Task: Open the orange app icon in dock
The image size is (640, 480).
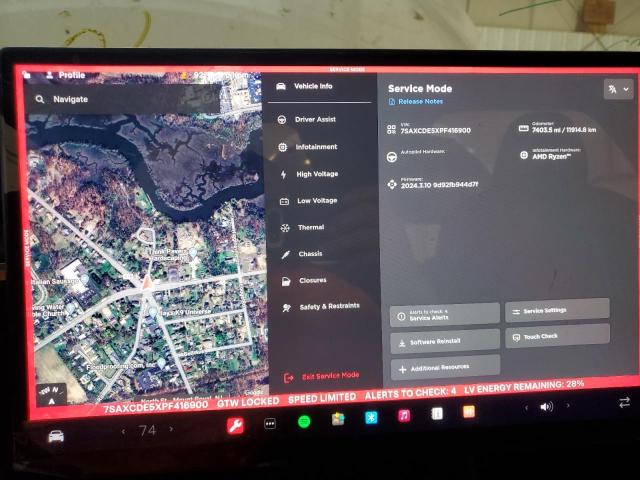Action: (x=469, y=411)
